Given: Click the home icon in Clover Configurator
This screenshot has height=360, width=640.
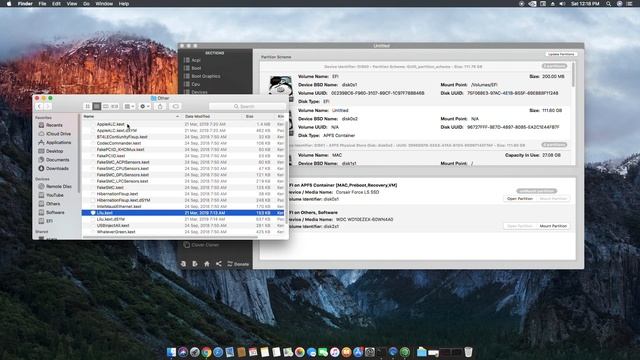Looking at the screenshot, I should coord(207,264).
